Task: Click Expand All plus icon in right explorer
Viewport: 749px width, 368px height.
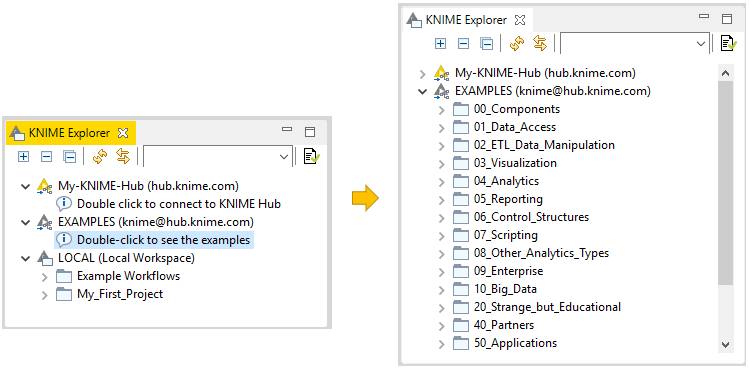Action: click(x=440, y=44)
